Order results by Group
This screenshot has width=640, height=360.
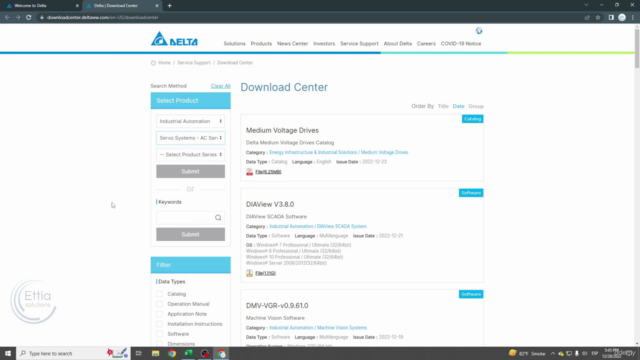tap(476, 106)
